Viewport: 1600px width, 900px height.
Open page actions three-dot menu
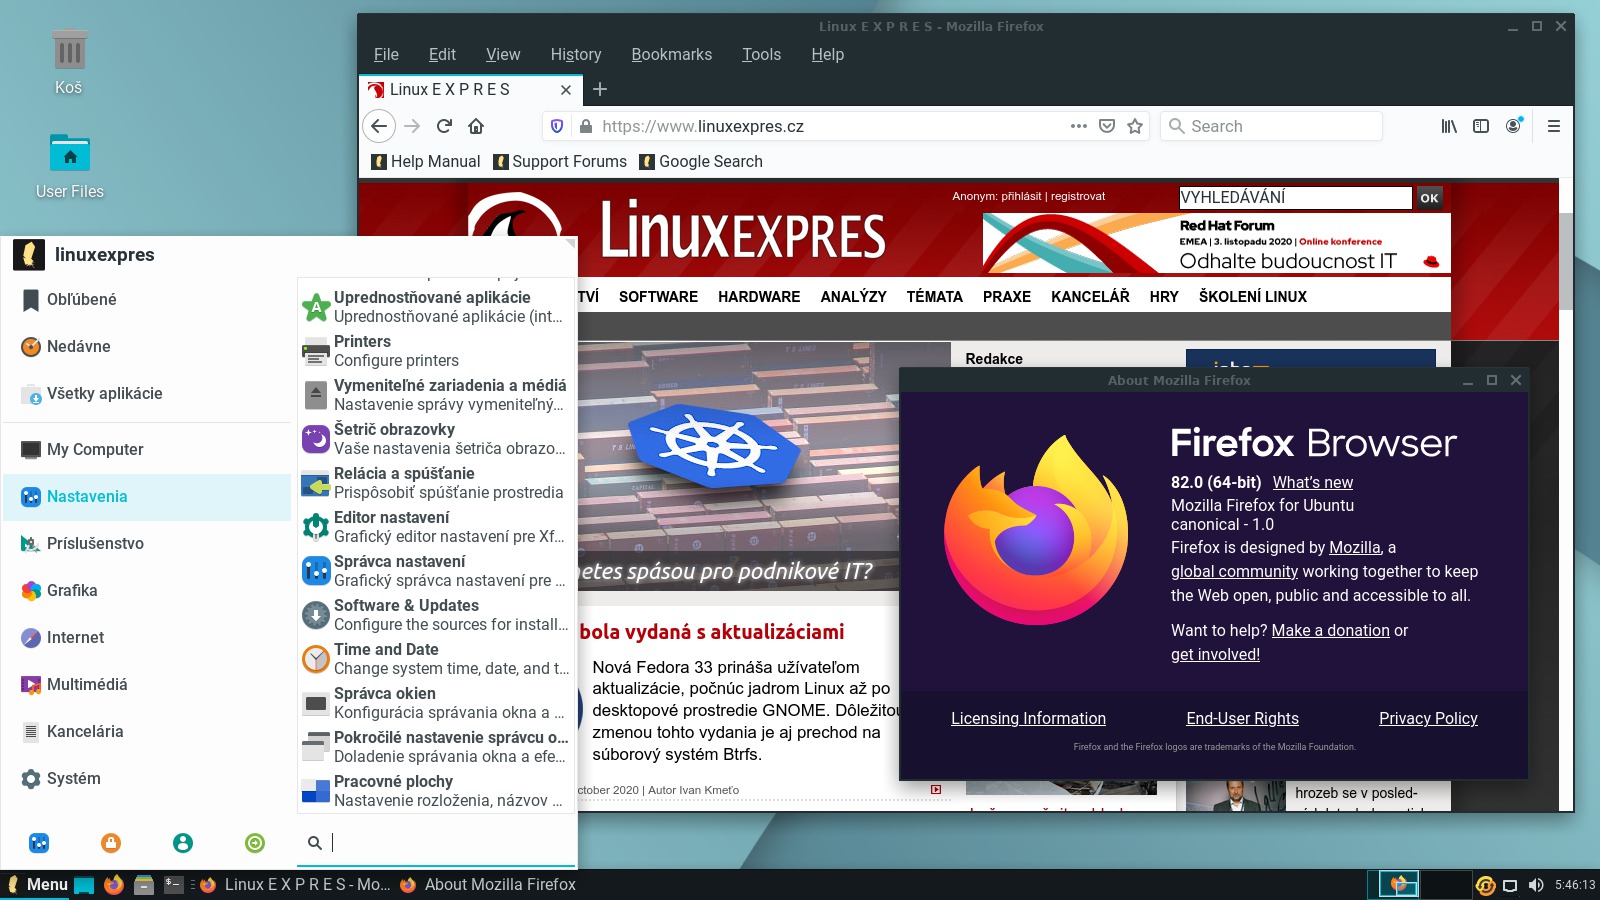tap(1078, 126)
